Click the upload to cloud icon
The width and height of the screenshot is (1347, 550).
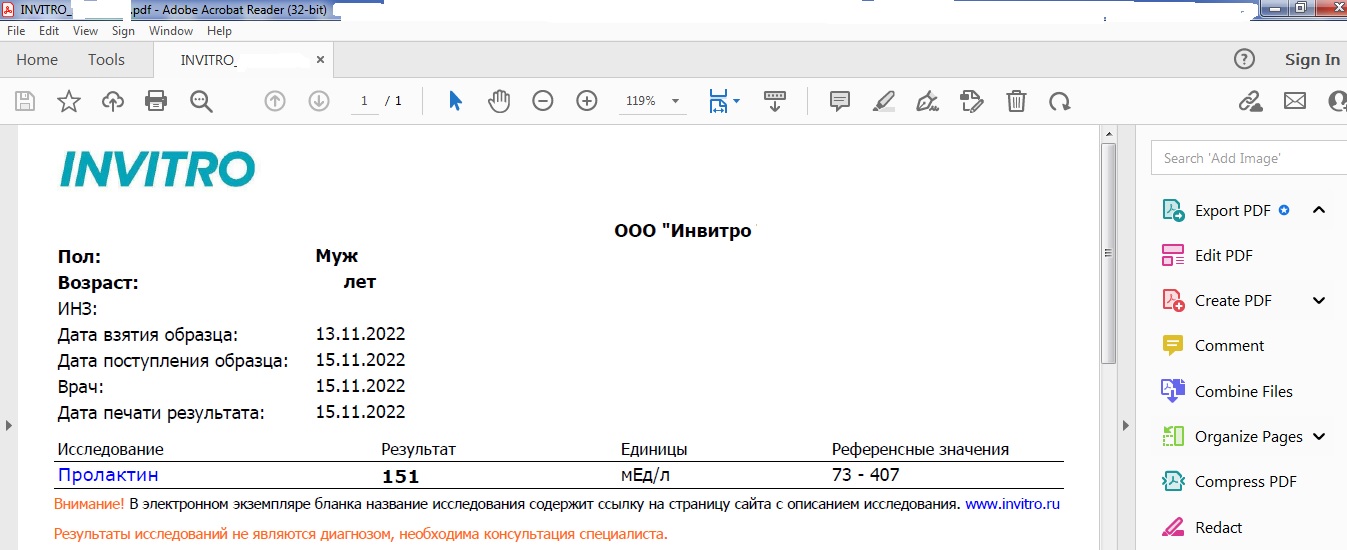[113, 101]
